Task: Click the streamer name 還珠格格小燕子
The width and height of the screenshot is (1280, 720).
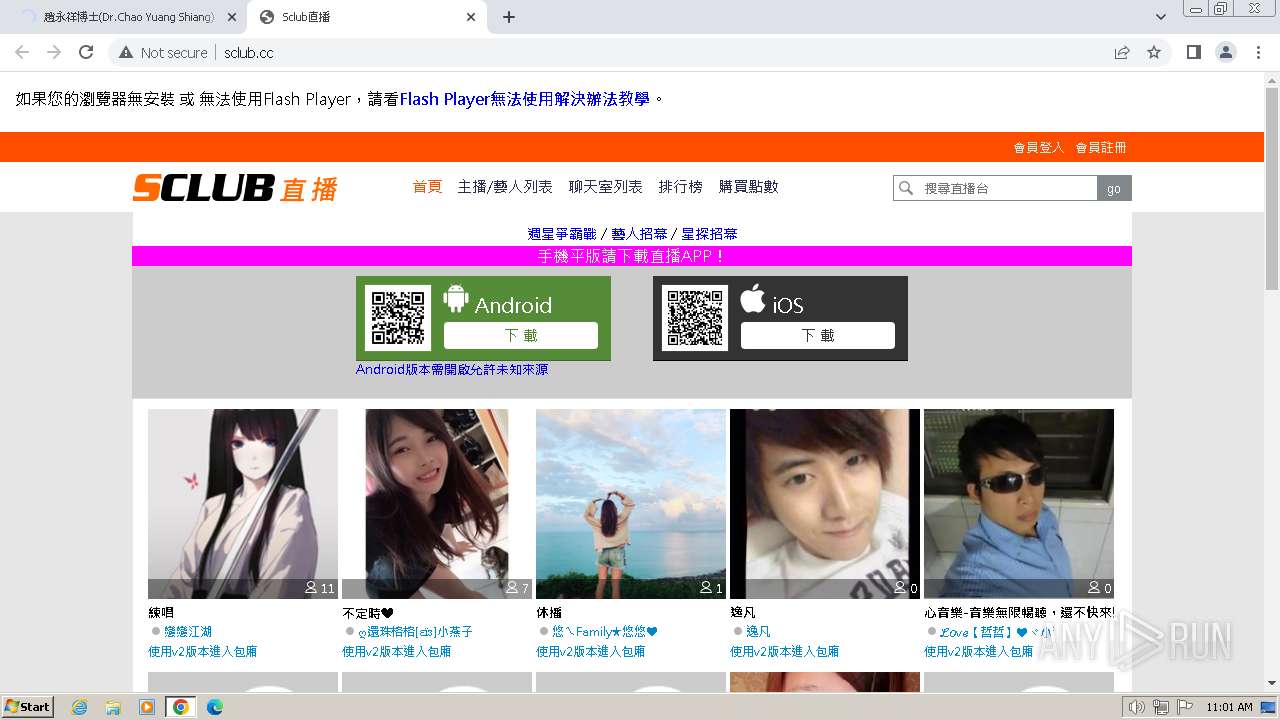Action: click(415, 632)
